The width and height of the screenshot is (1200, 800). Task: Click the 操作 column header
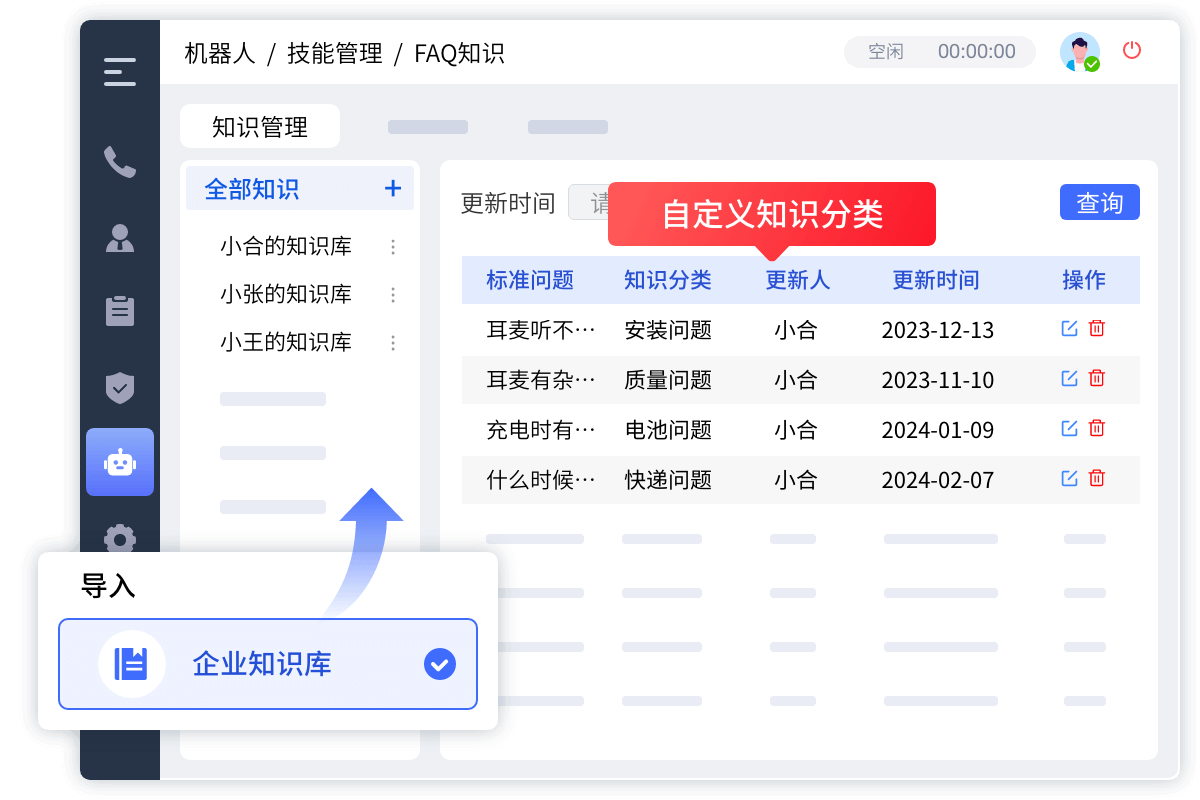click(x=1084, y=280)
